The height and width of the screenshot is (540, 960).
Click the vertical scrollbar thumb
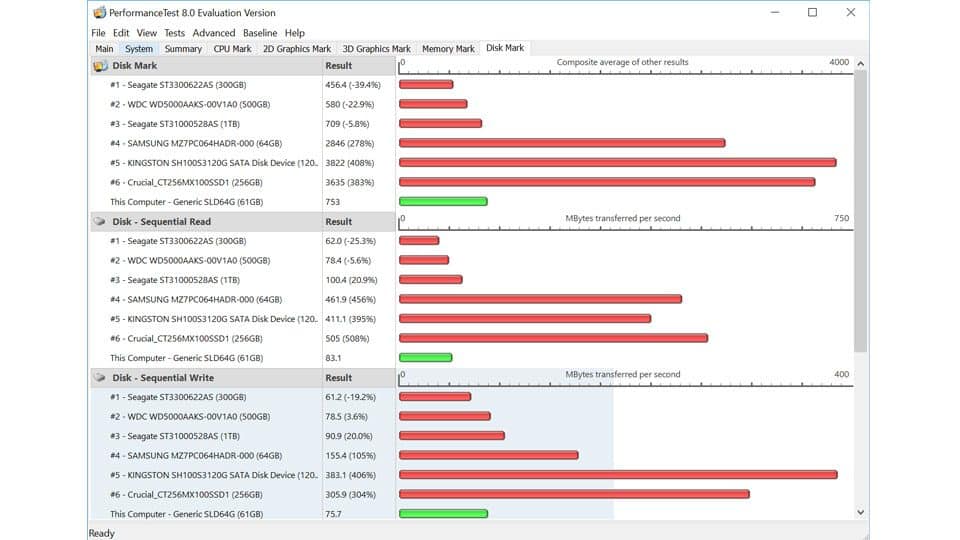coord(861,211)
